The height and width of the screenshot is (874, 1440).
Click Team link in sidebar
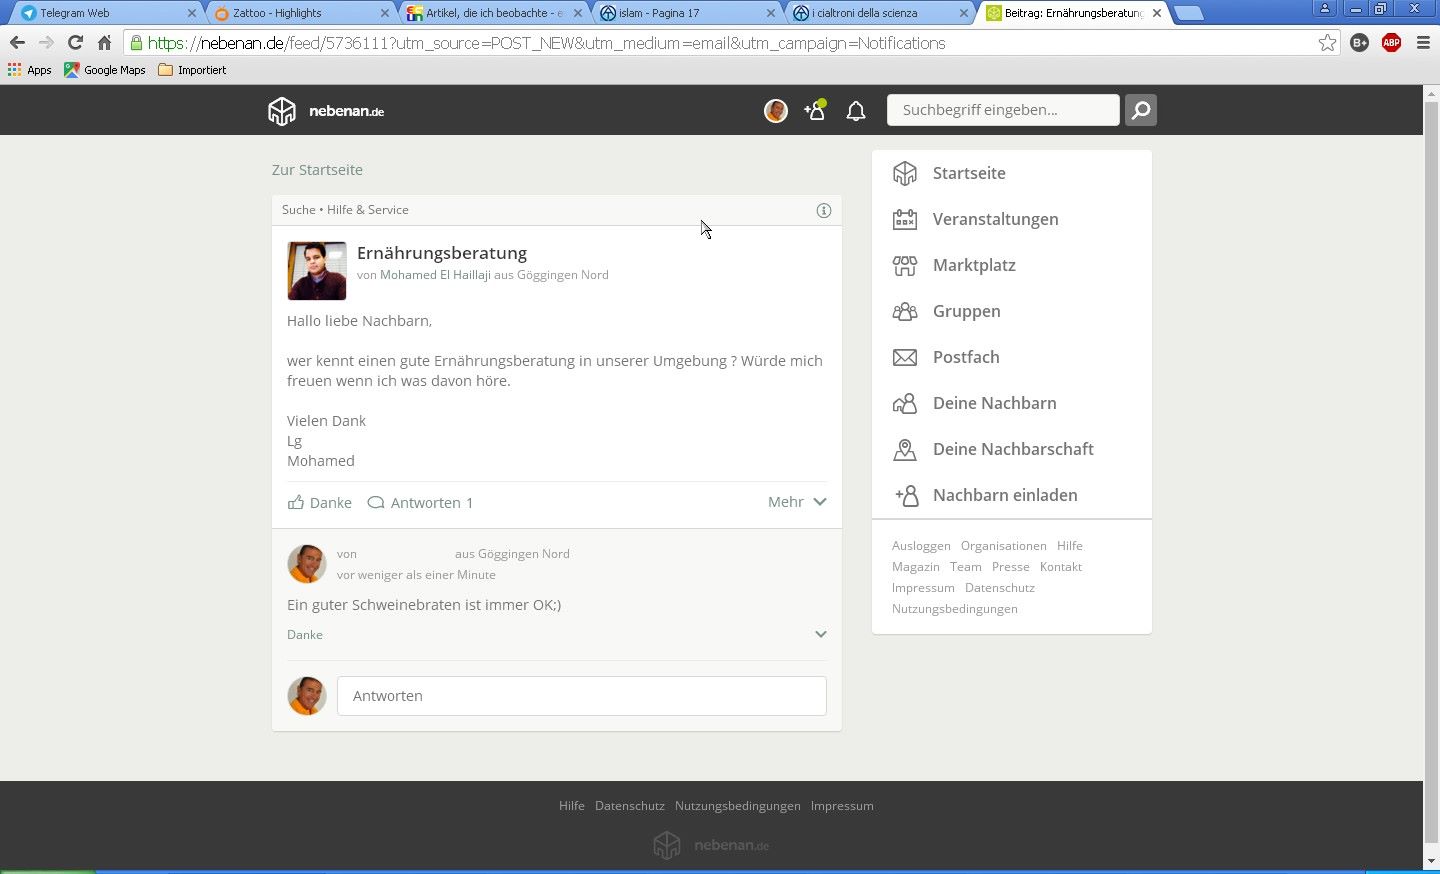coord(966,567)
